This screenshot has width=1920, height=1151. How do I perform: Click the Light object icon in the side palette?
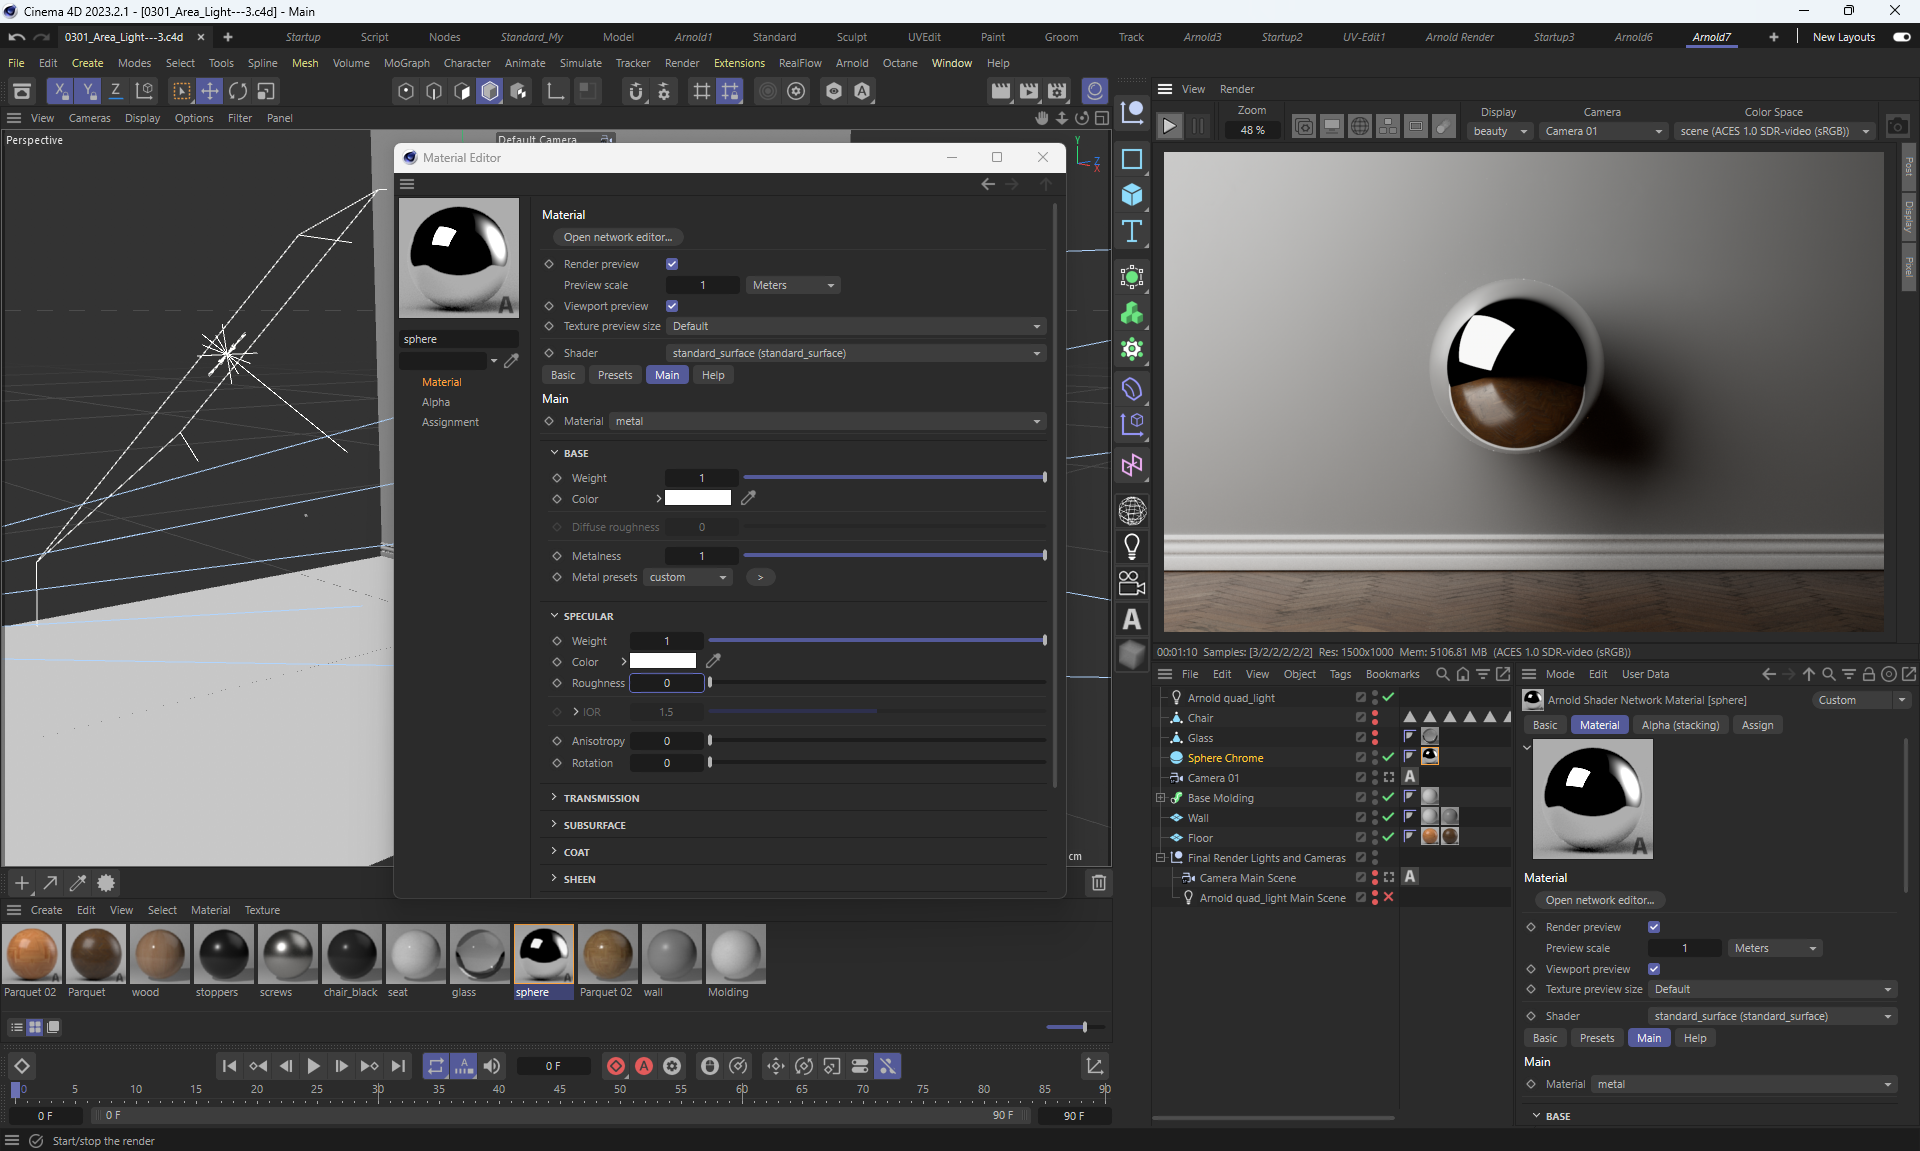[x=1132, y=546]
